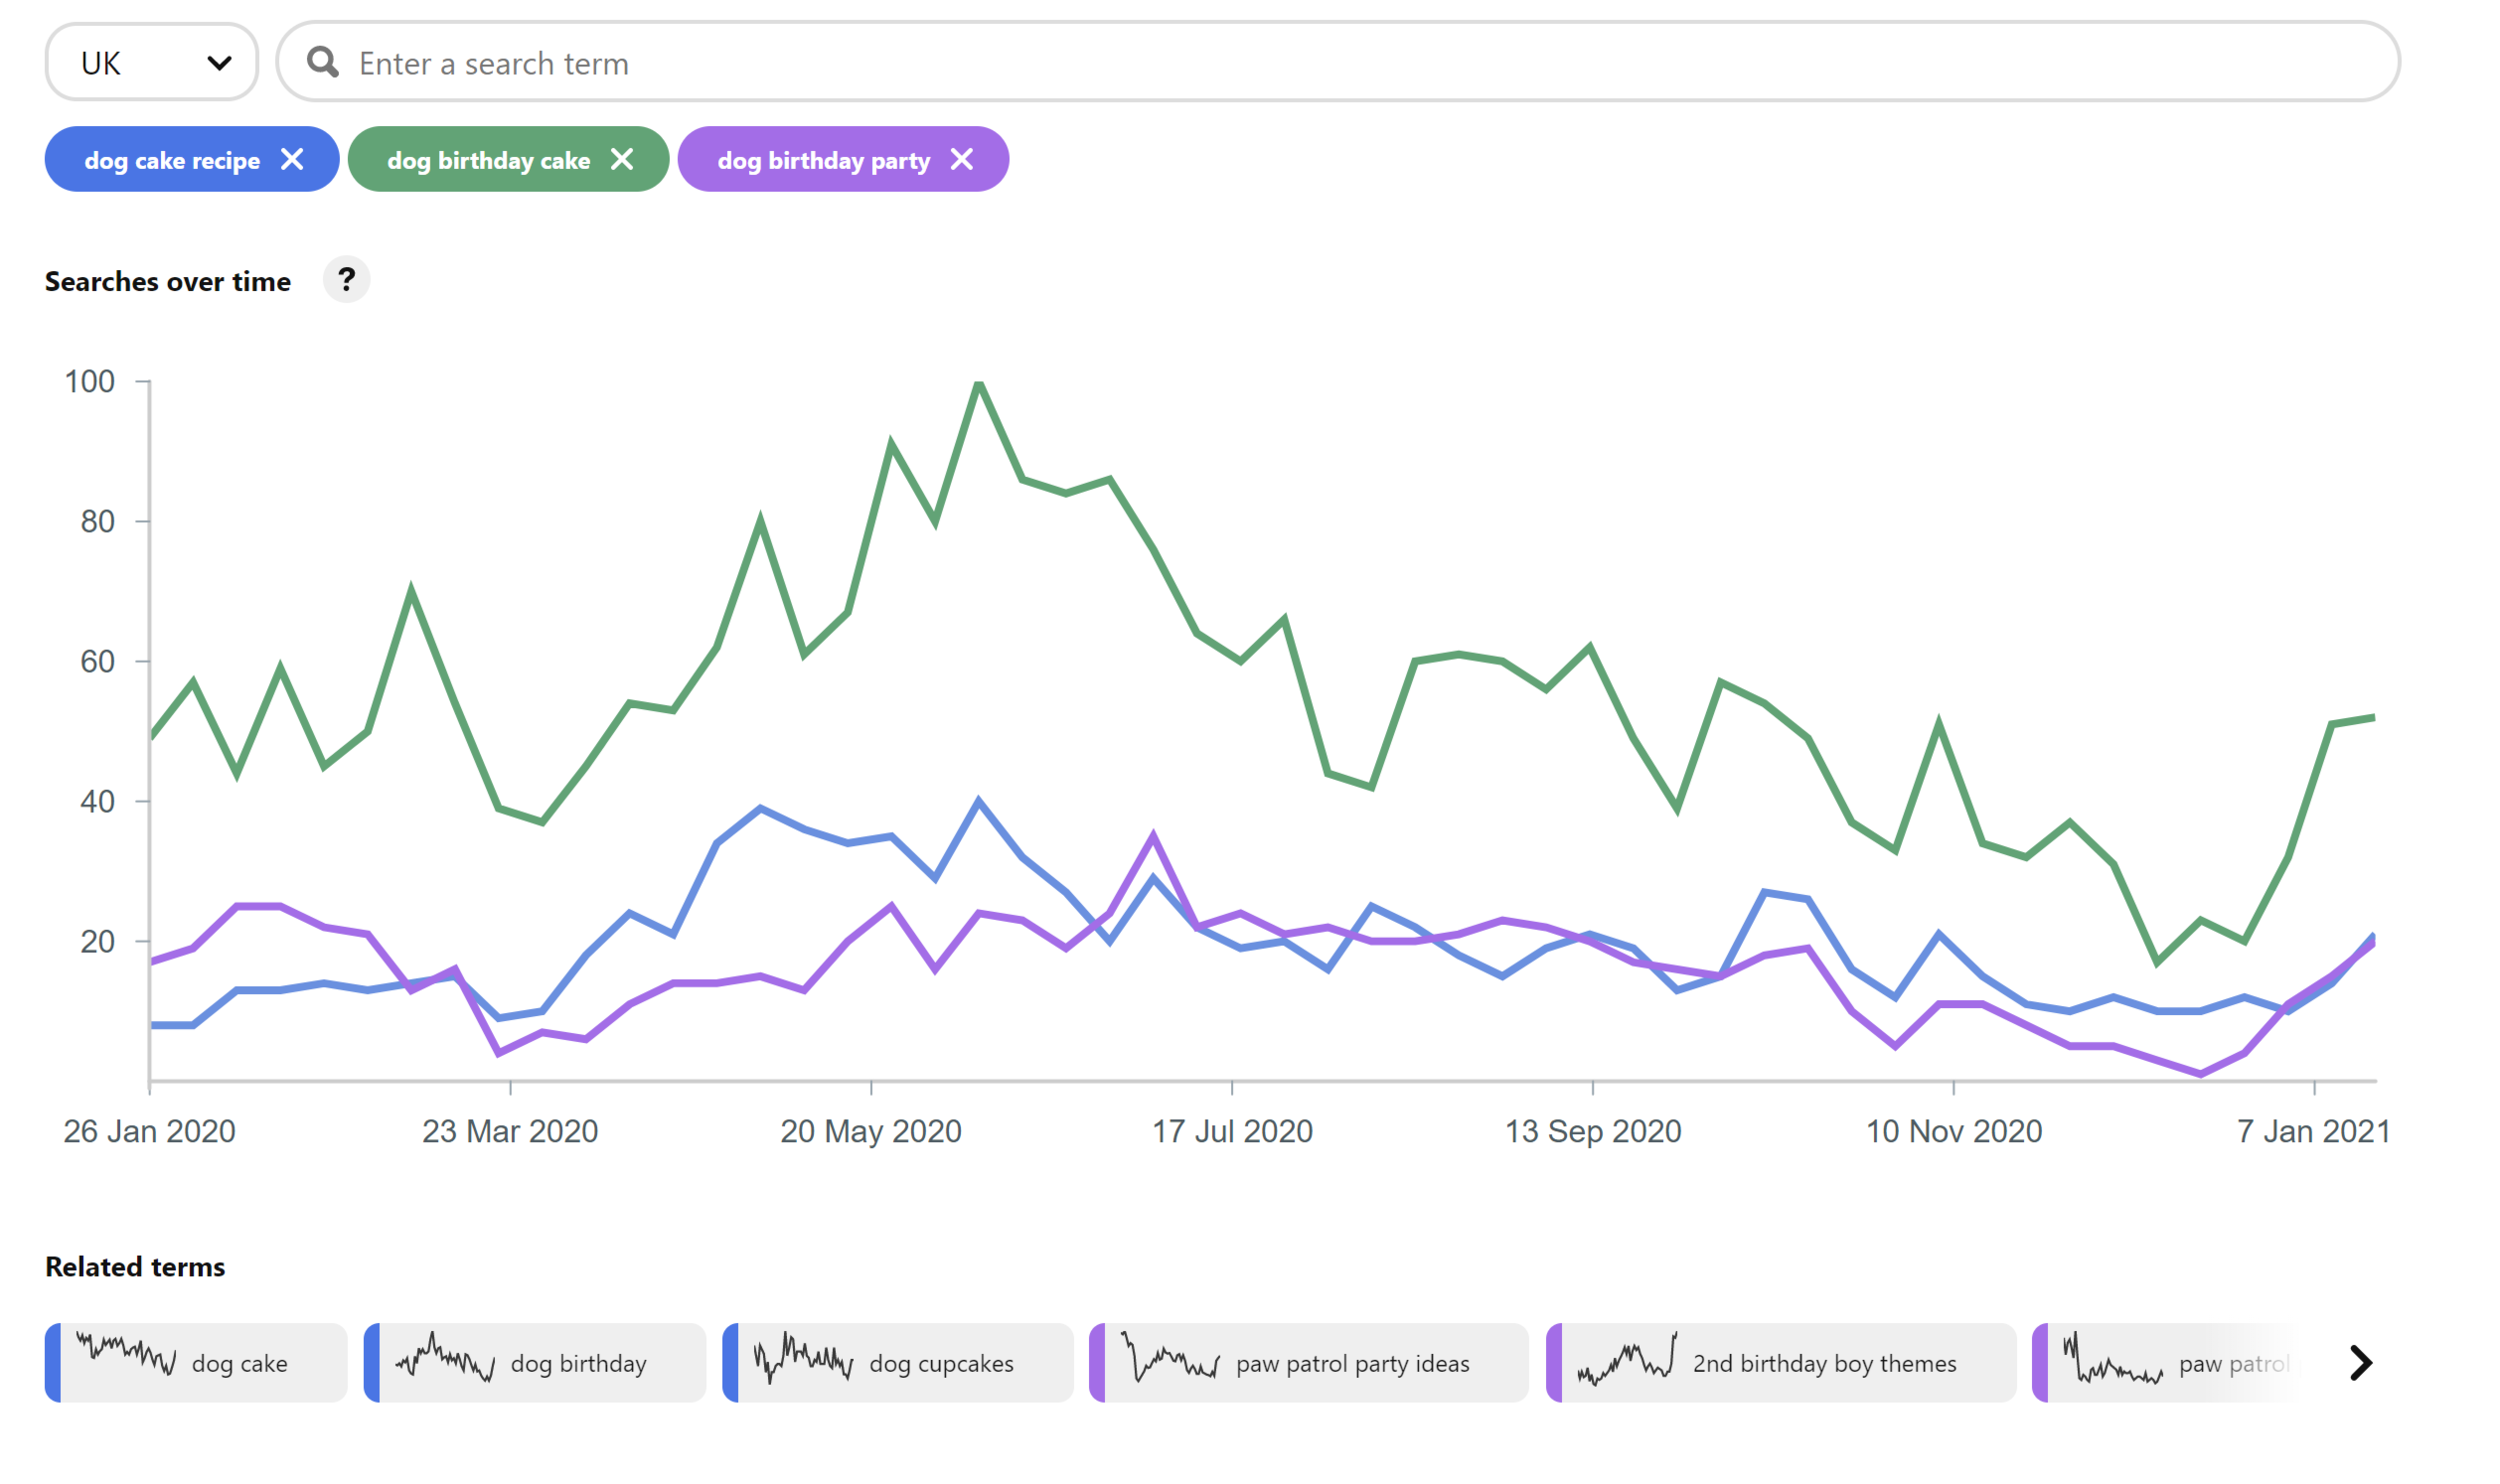
Task: Select the green dog birthday cake chip
Action: point(488,160)
